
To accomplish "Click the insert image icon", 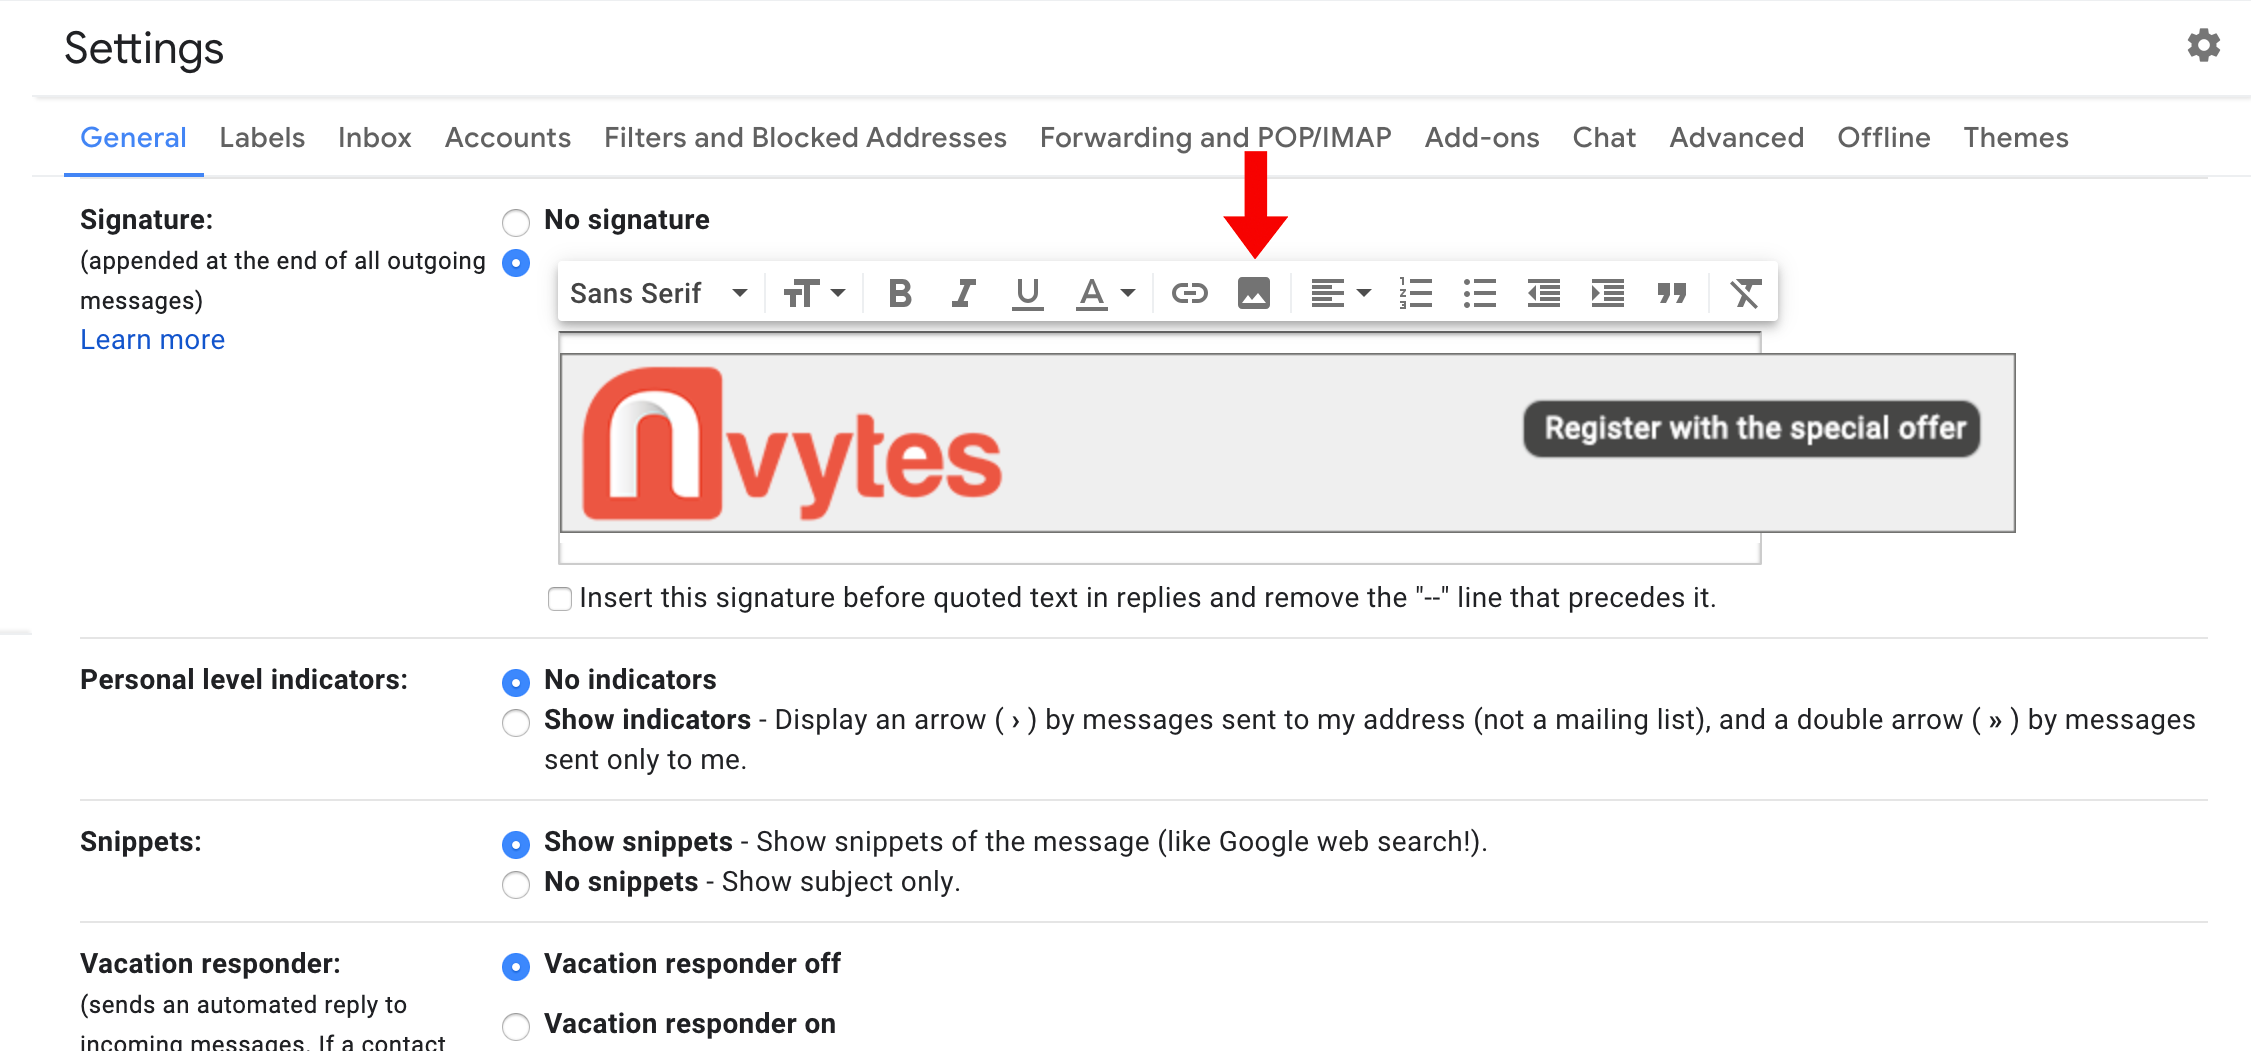I will 1253,293.
